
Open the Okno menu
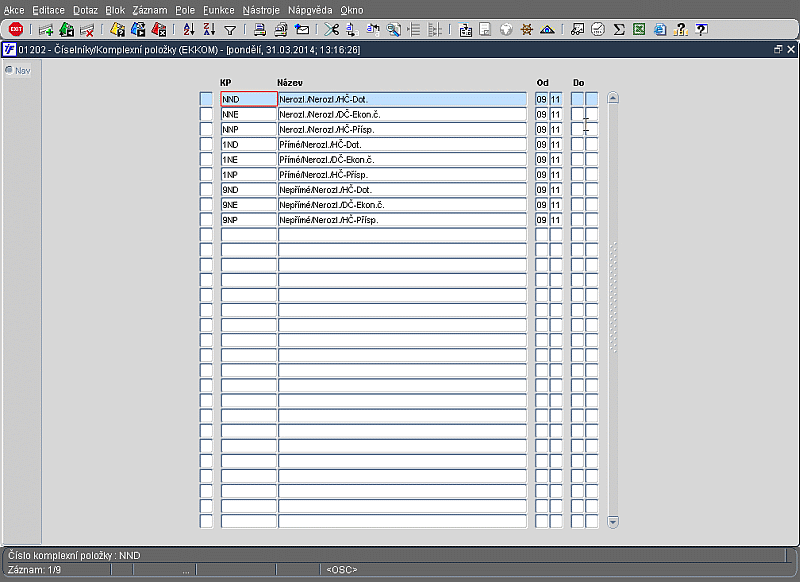[352, 10]
